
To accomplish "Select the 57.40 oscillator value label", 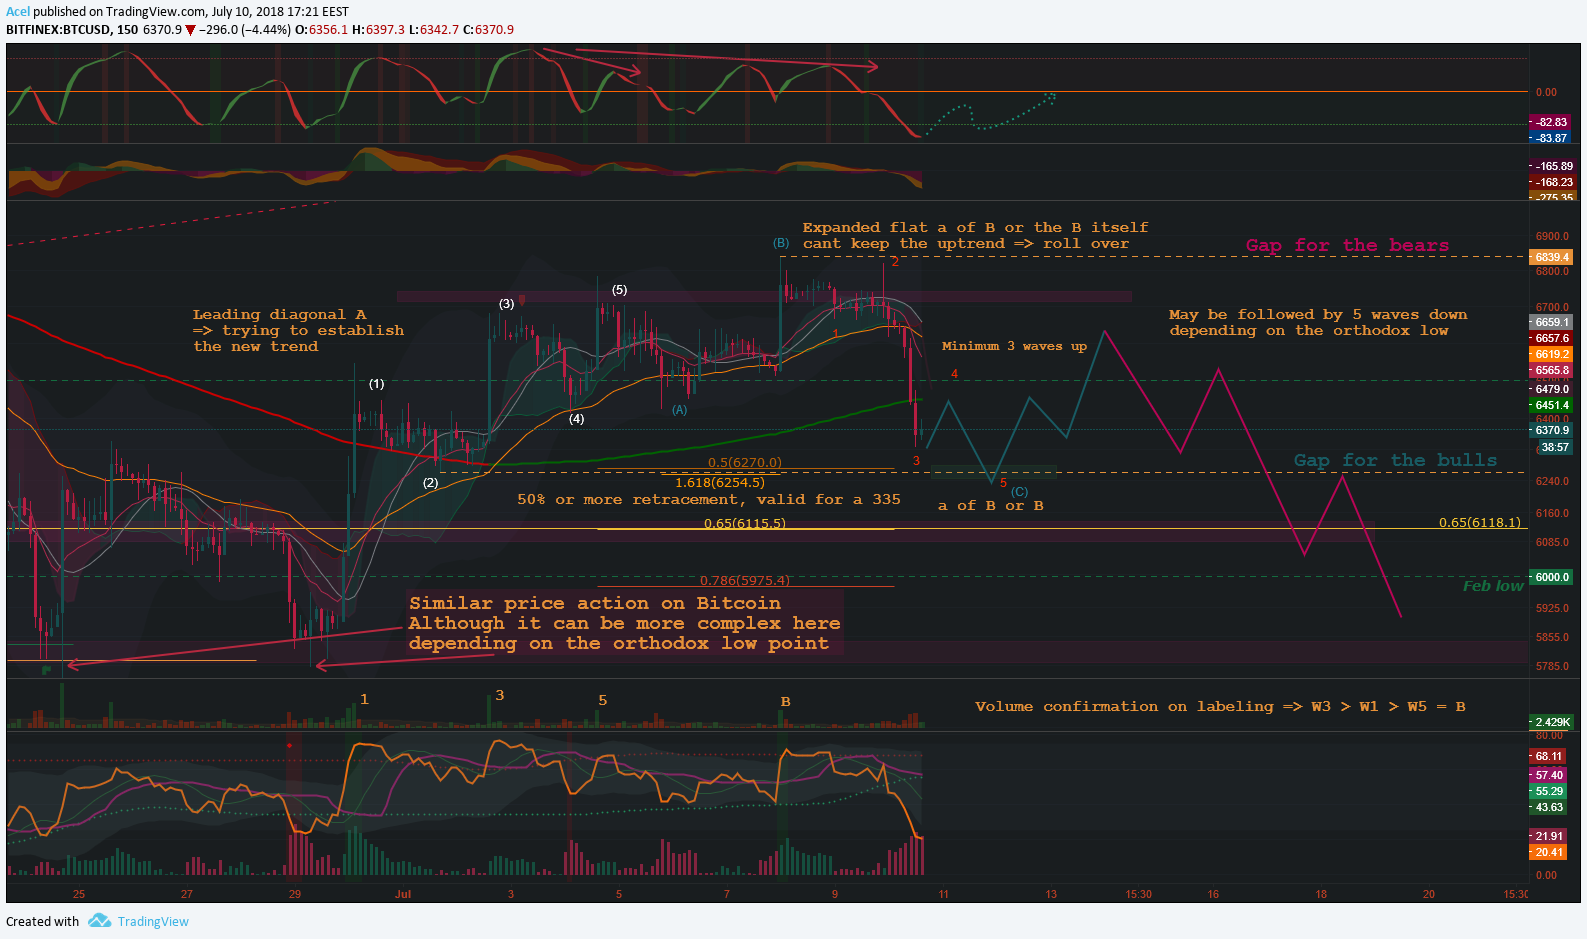I will pyautogui.click(x=1549, y=775).
